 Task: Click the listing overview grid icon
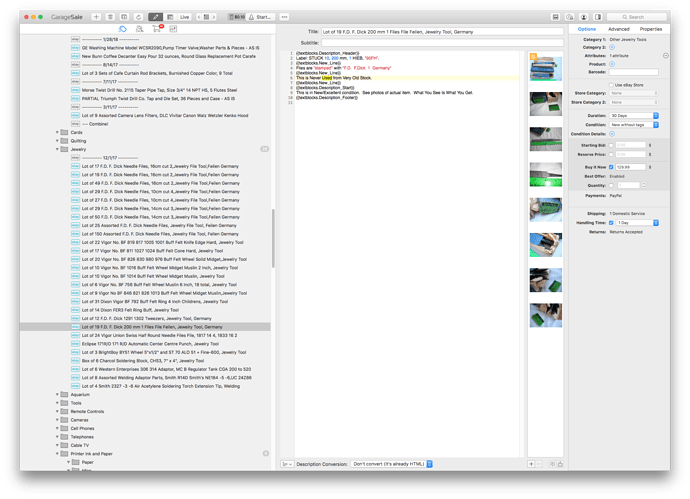(x=206, y=17)
